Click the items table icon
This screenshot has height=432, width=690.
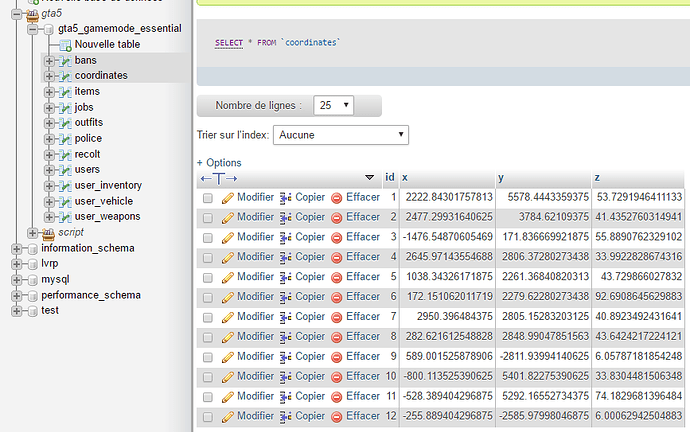[x=65, y=92]
